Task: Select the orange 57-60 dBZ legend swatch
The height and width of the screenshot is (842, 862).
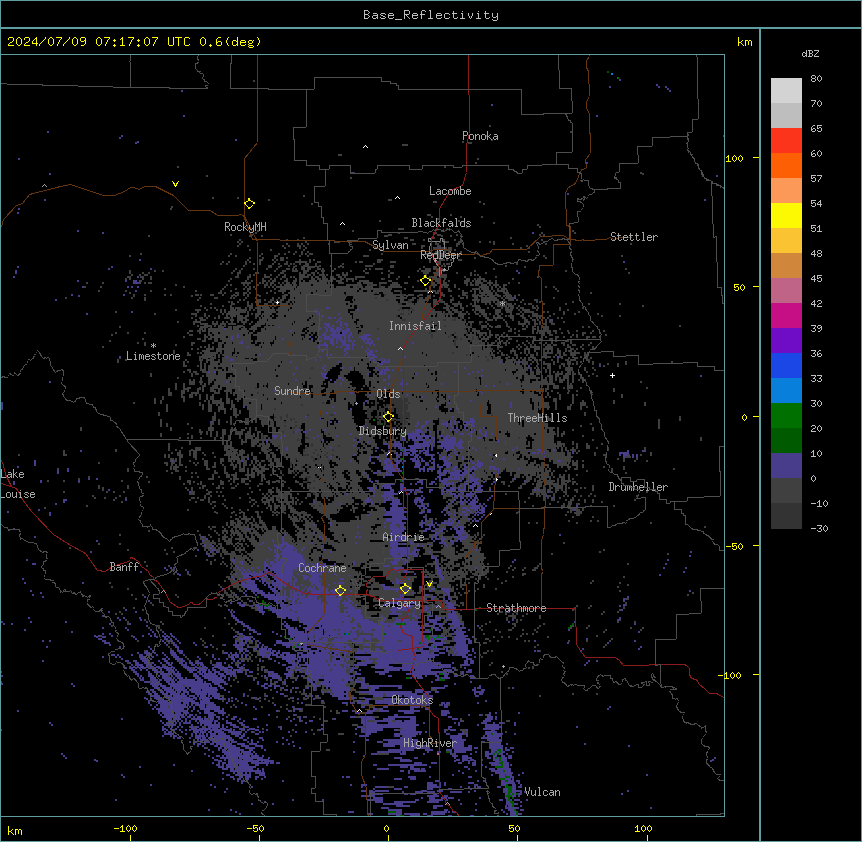Action: coord(786,165)
